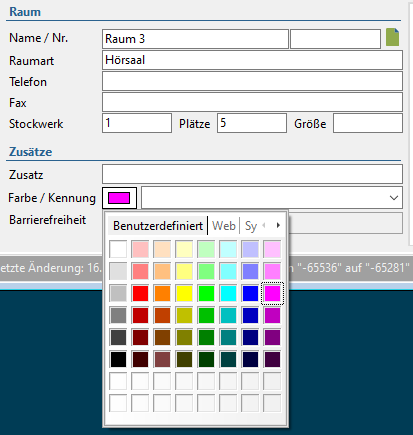
Task: Click the Letzte Änderung status bar text
Action: 51,268
